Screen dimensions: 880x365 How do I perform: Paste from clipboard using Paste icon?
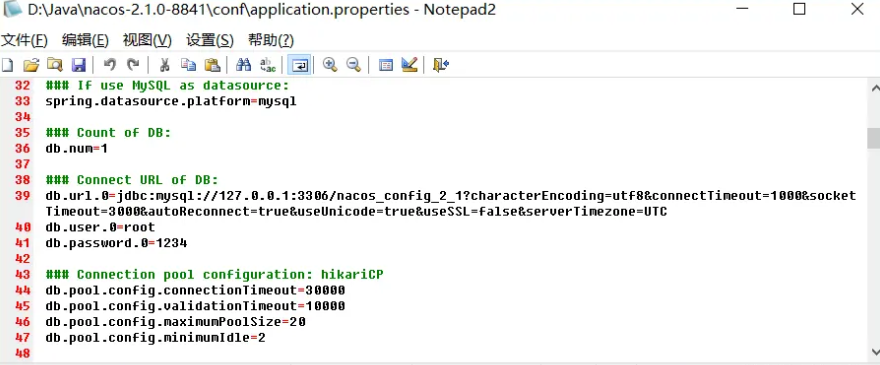(212, 65)
